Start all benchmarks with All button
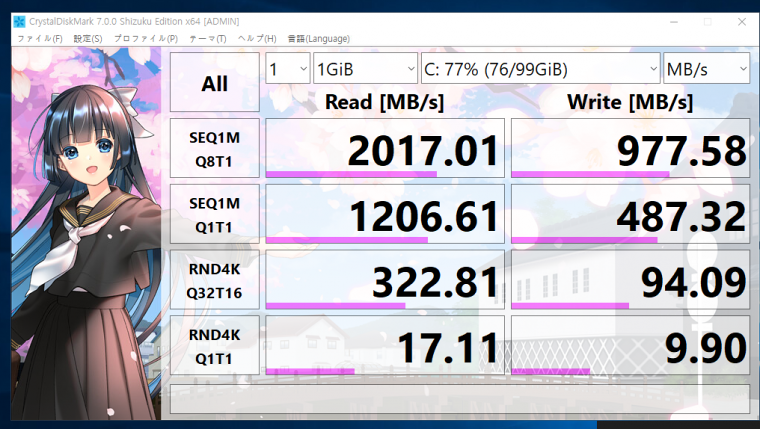 [x=215, y=82]
